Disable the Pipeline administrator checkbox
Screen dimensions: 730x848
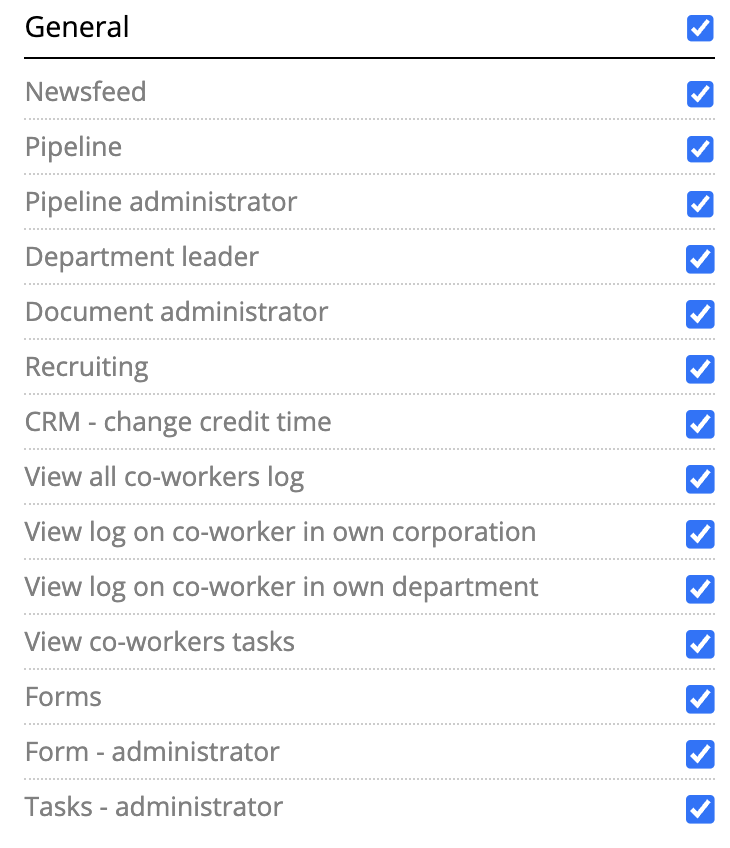[x=700, y=204]
